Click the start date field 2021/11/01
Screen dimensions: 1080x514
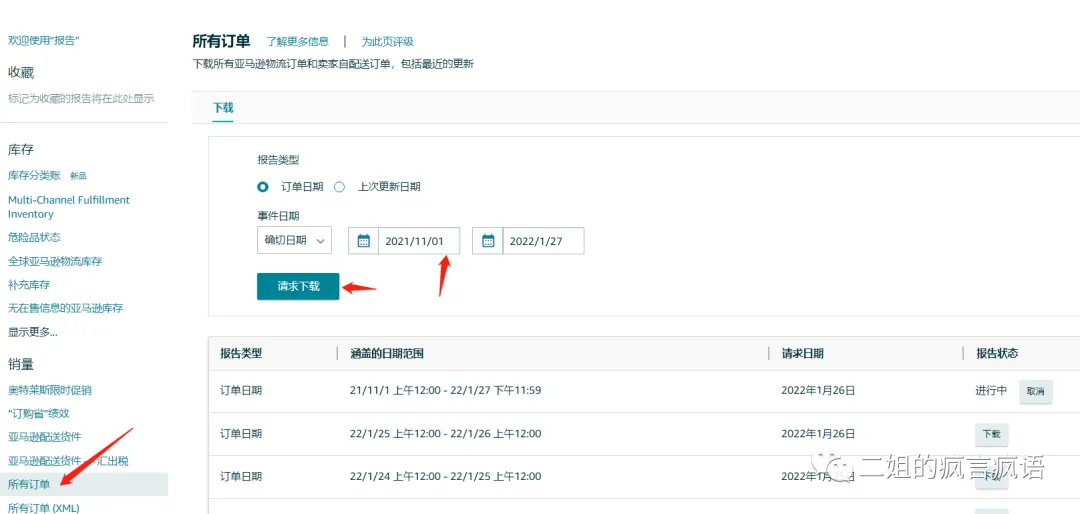pos(419,241)
